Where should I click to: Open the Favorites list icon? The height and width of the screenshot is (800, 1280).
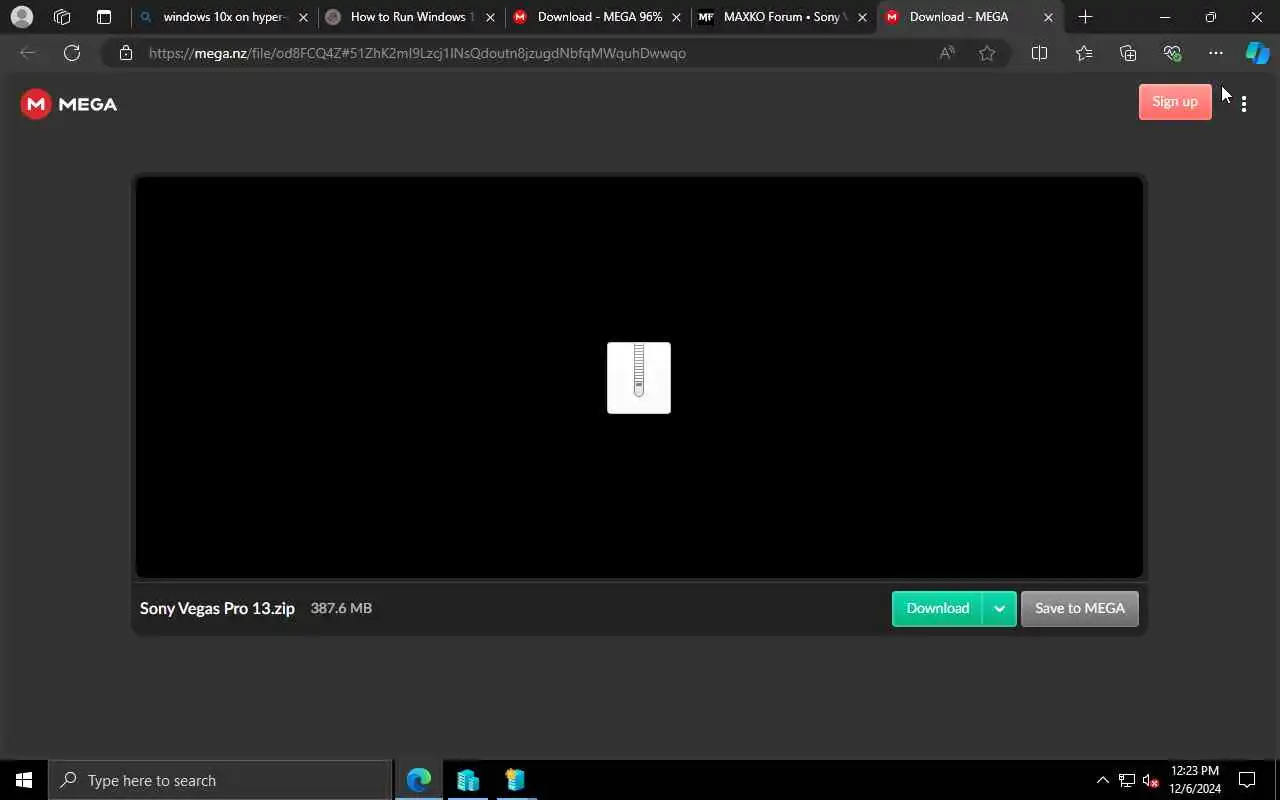(x=1084, y=53)
